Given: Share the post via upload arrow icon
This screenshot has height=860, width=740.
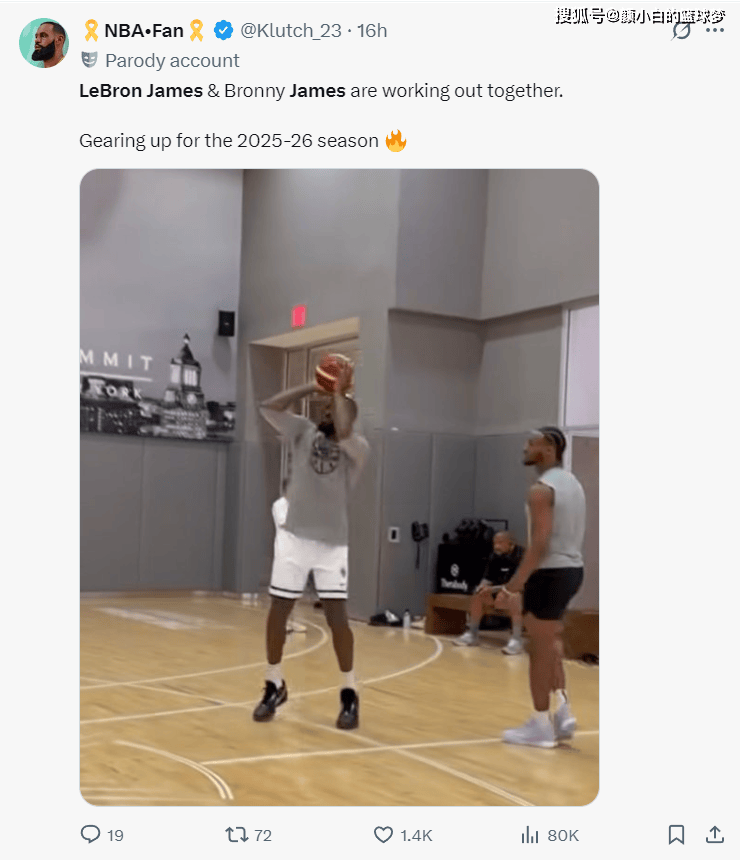Looking at the screenshot, I should click(715, 834).
